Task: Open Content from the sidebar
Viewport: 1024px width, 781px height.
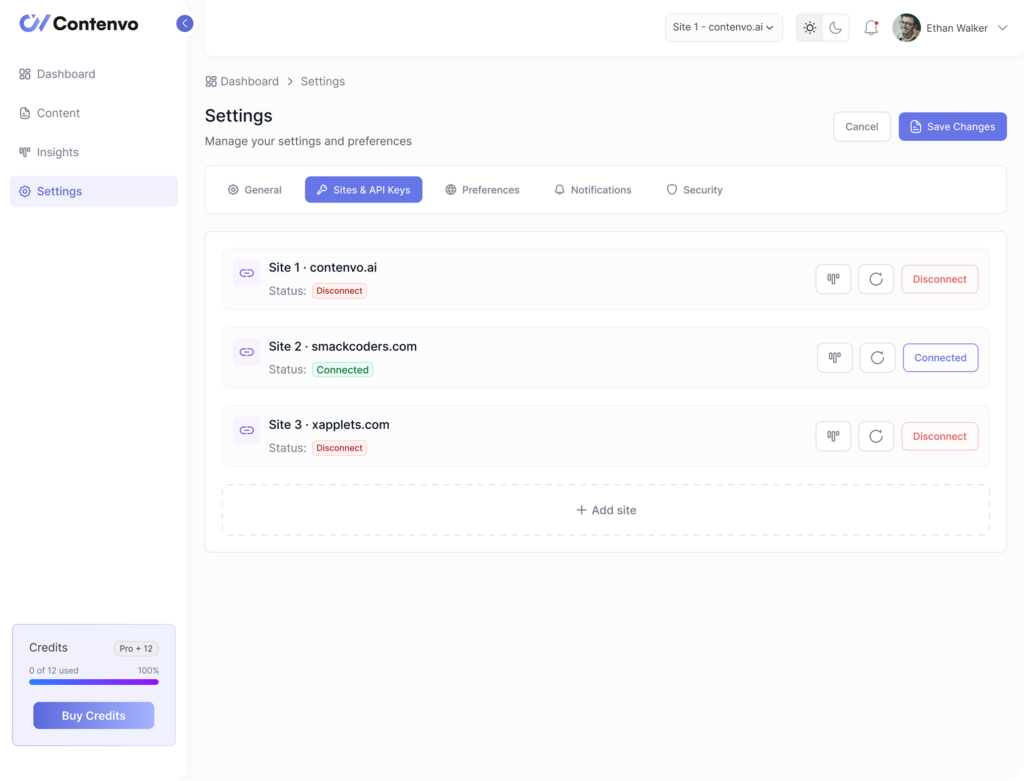Action: (x=58, y=112)
